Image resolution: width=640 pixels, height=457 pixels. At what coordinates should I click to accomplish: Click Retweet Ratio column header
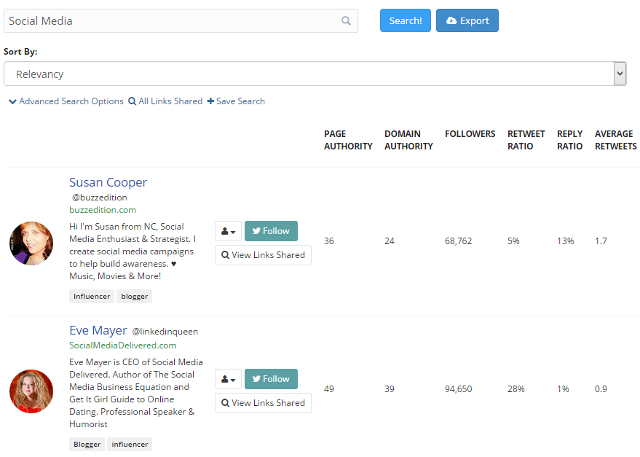pyautogui.click(x=526, y=140)
